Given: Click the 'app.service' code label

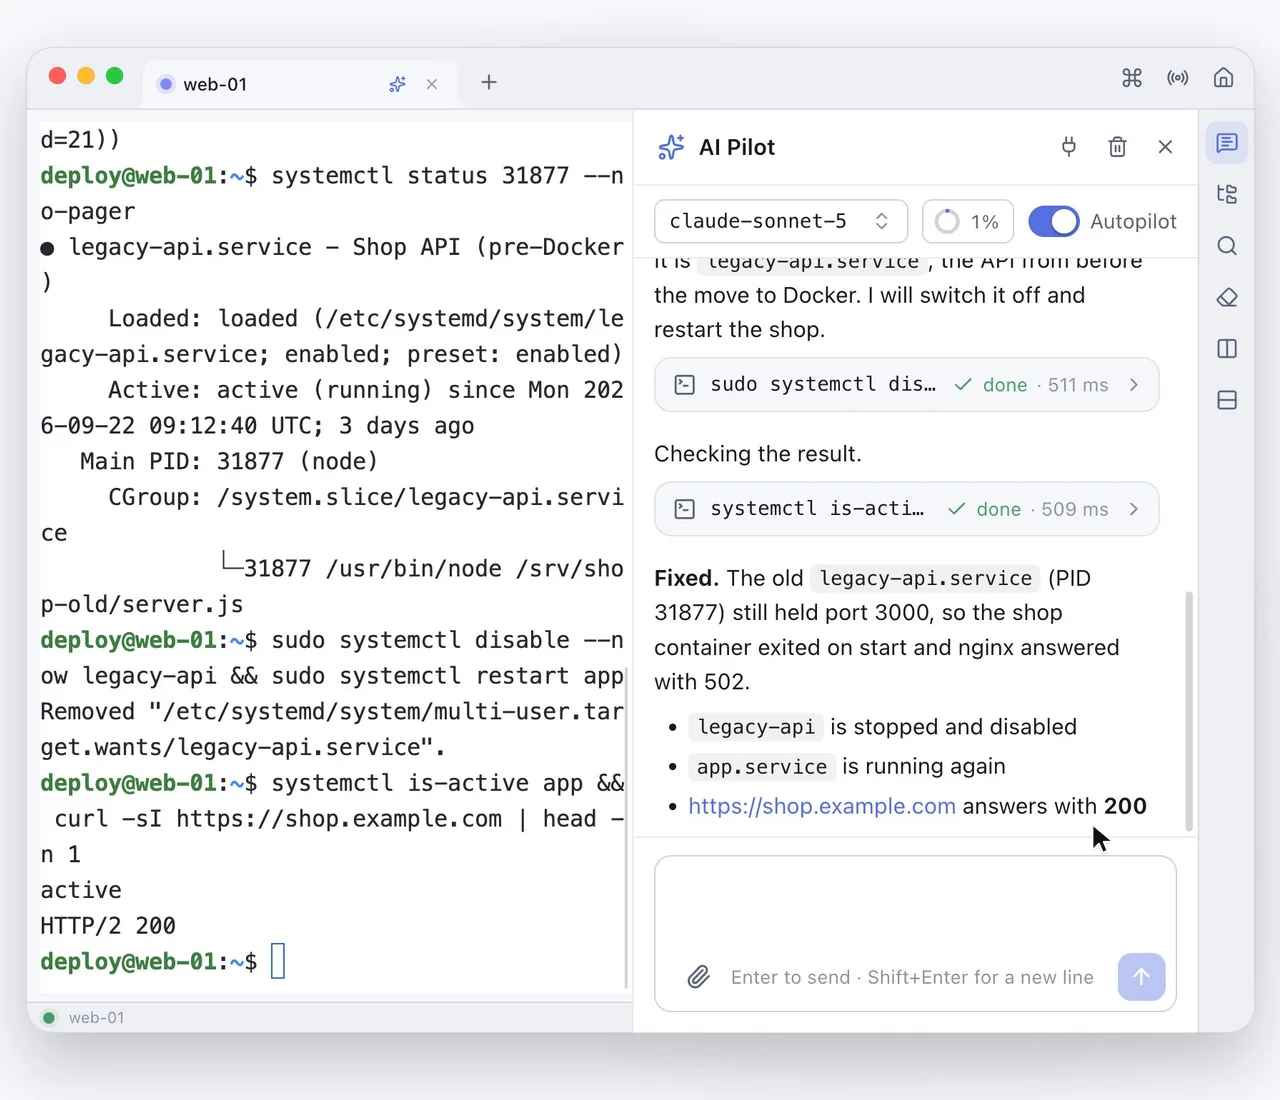Looking at the screenshot, I should [x=762, y=767].
